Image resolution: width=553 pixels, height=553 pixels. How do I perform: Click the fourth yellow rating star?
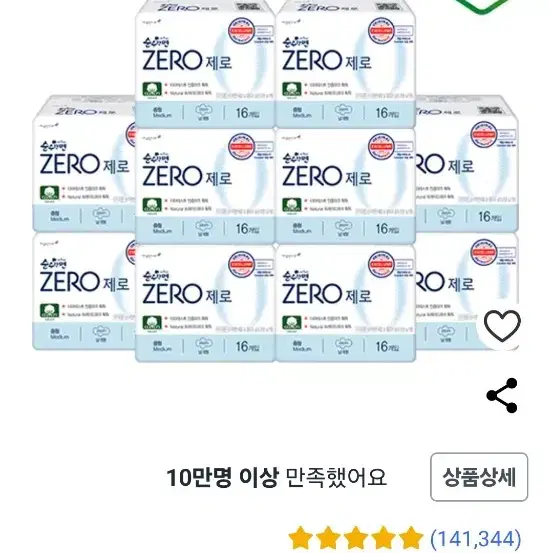(383, 539)
